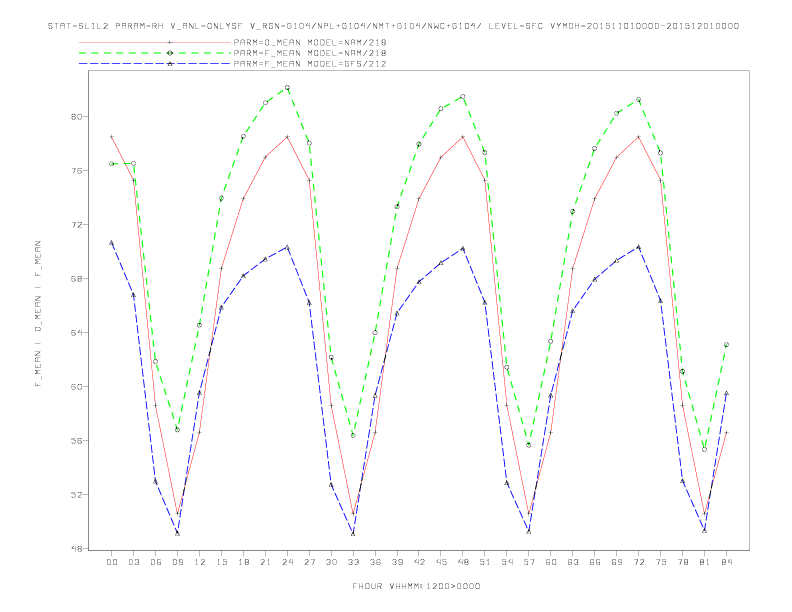792x612 pixels.
Task: Click x-axis tick label 60
Action: (x=551, y=562)
